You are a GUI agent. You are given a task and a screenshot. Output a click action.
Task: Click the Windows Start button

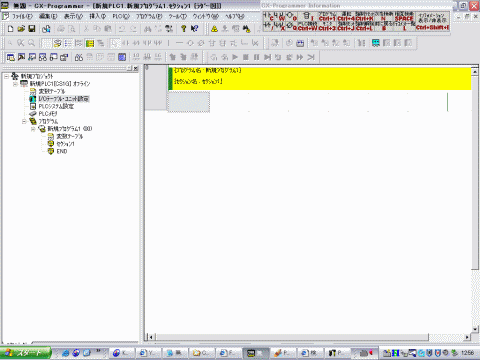click(25, 353)
